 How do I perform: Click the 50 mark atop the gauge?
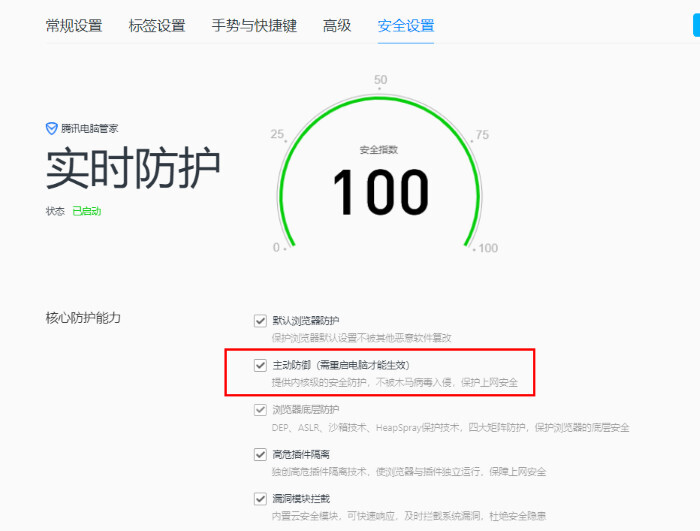tap(380, 80)
